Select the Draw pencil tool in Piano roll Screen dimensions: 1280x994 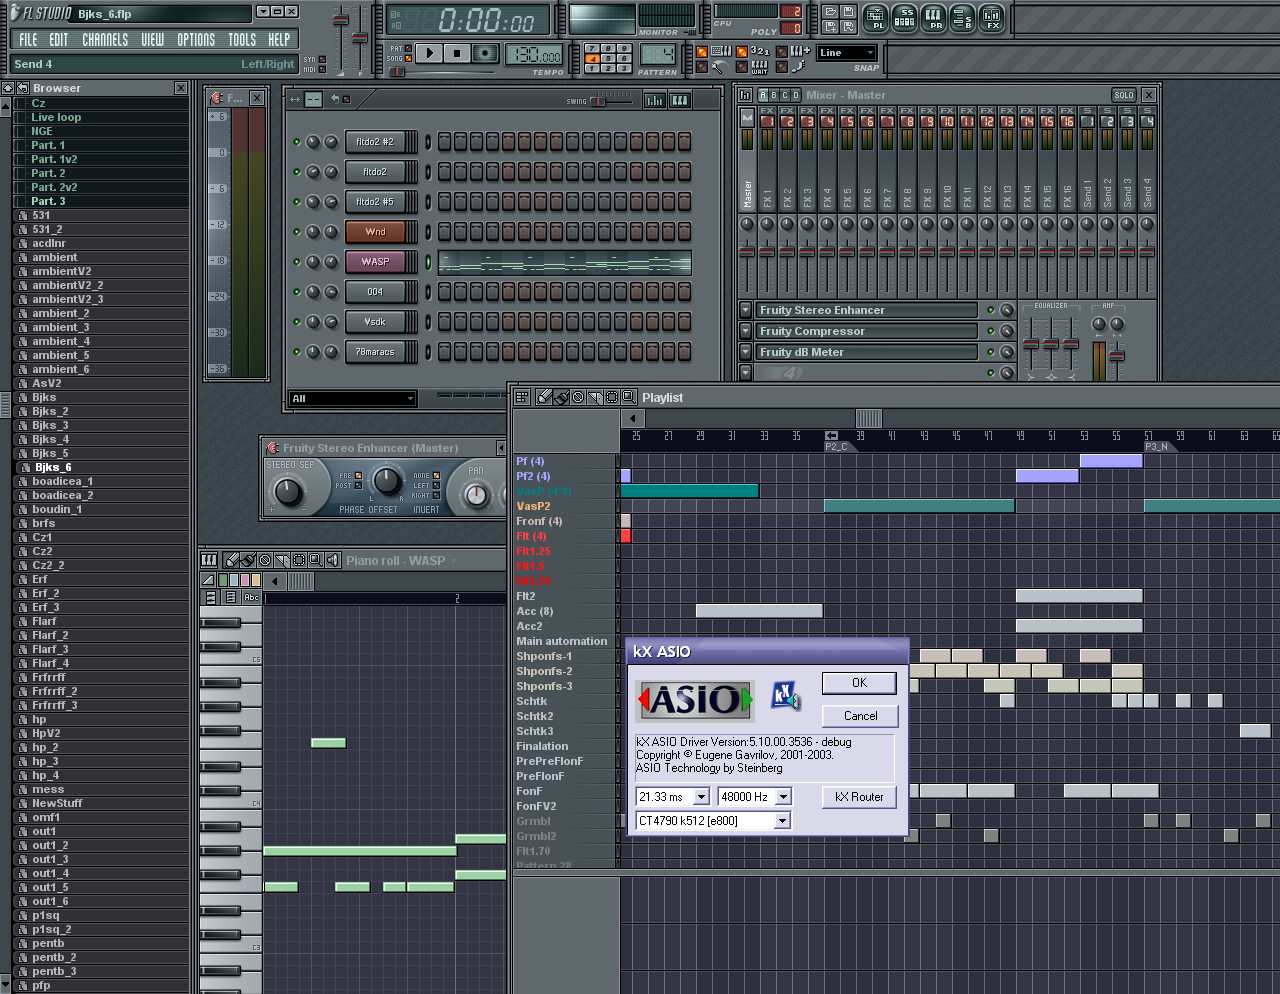click(x=232, y=560)
